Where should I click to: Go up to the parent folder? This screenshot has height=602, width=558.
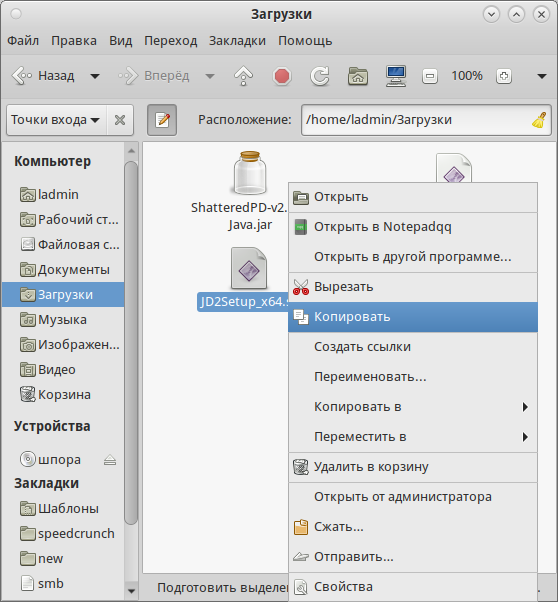pos(243,76)
